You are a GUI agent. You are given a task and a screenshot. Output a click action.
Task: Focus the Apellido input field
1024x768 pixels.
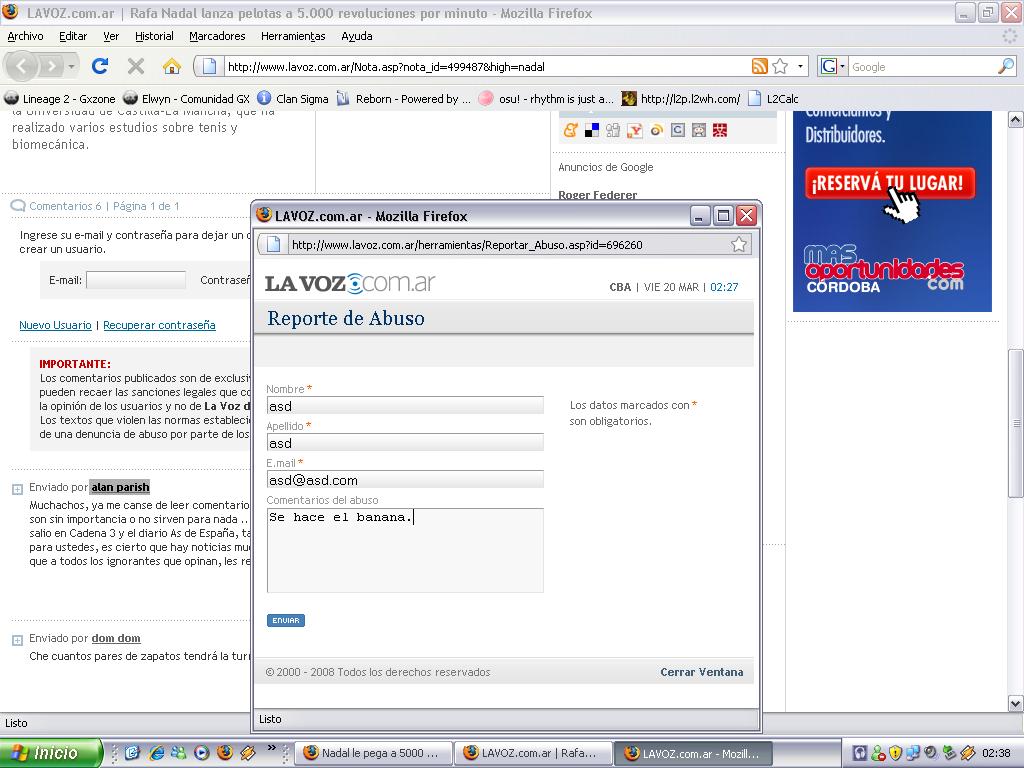[405, 443]
